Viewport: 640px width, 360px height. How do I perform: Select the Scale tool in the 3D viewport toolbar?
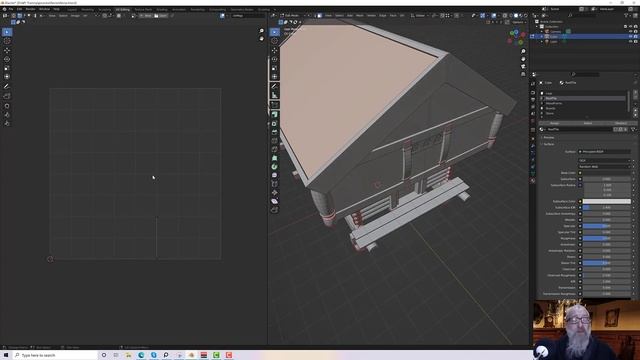click(274, 68)
